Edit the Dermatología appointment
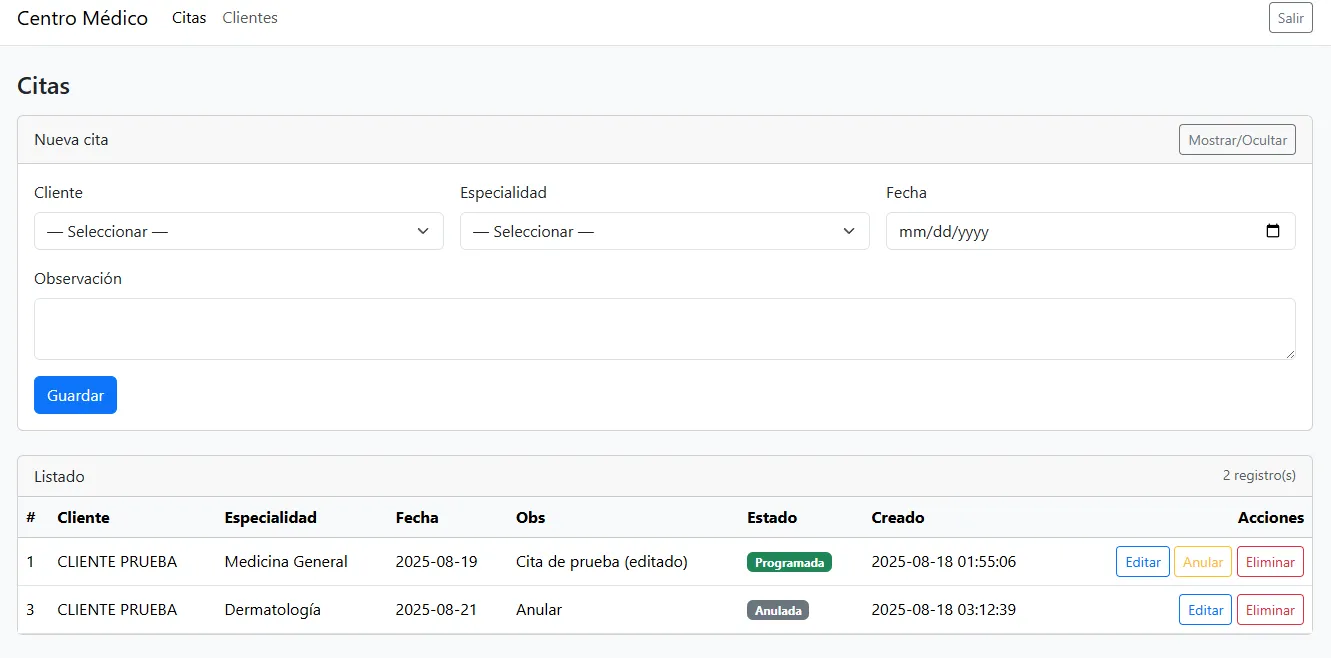This screenshot has height=658, width=1331. pos(1205,610)
